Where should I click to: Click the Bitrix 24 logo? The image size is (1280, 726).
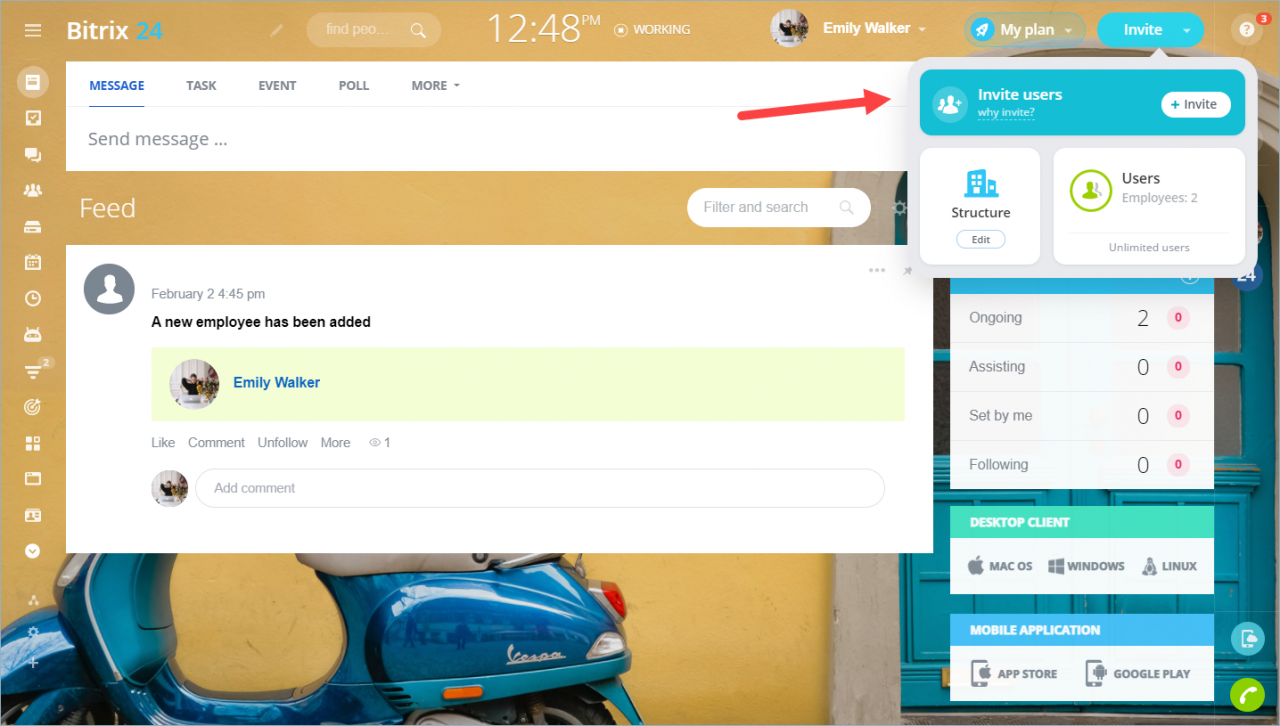114,30
